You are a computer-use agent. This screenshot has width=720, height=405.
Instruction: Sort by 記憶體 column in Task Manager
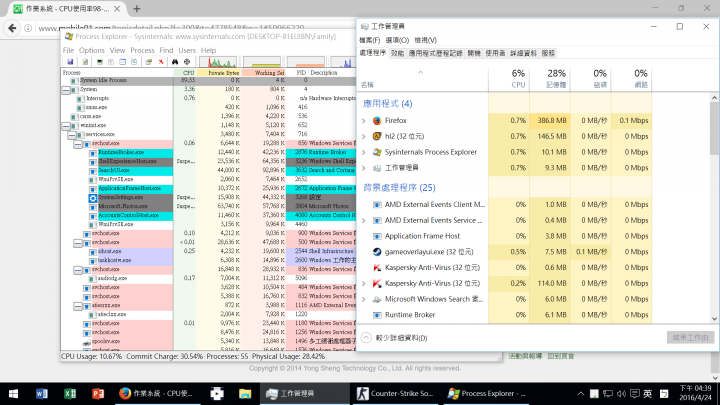pyautogui.click(x=550, y=79)
